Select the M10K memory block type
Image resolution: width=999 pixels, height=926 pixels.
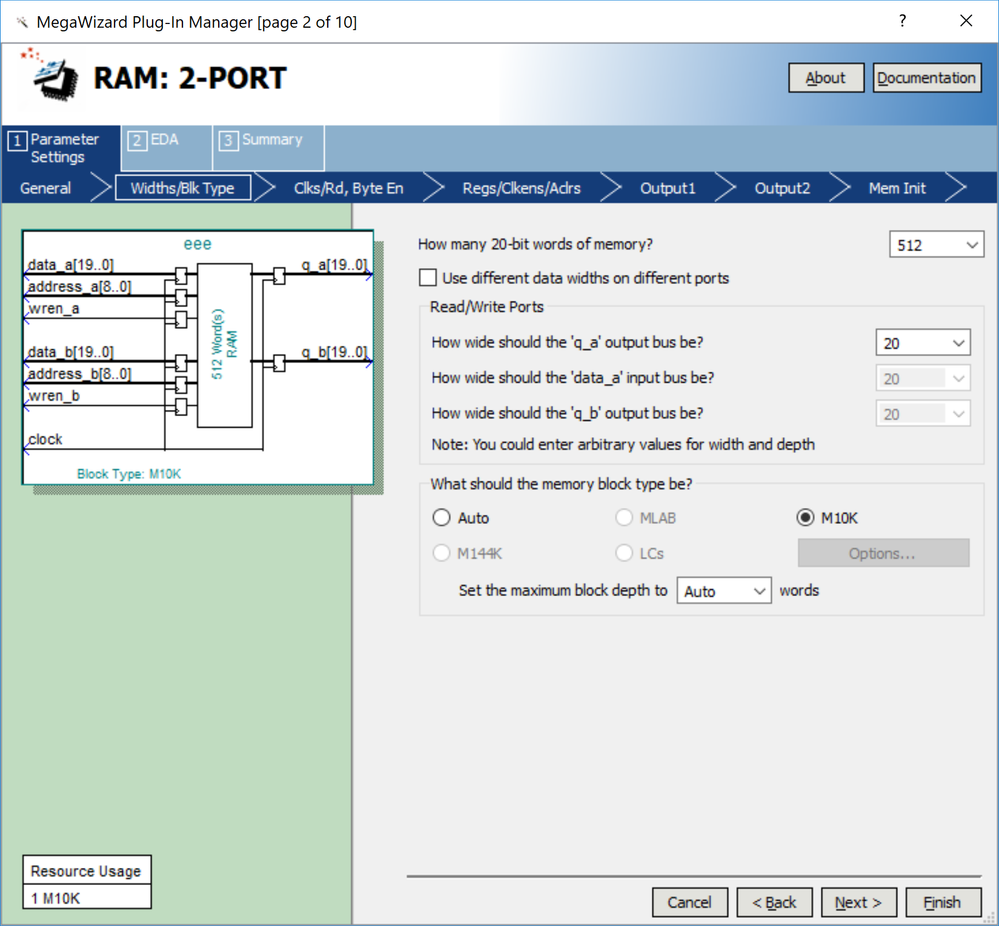(806, 518)
